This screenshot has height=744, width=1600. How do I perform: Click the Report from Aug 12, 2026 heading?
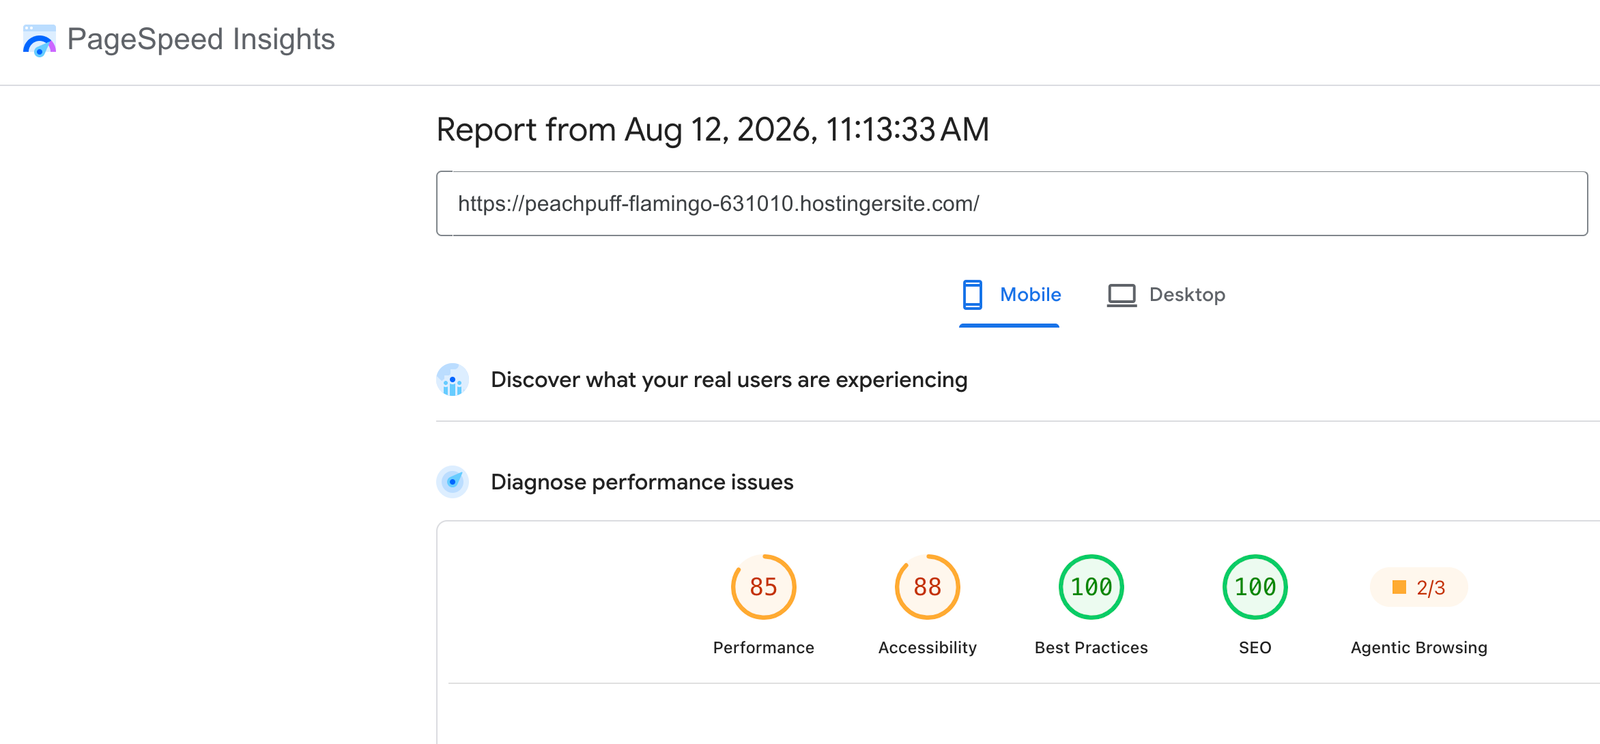pyautogui.click(x=713, y=130)
